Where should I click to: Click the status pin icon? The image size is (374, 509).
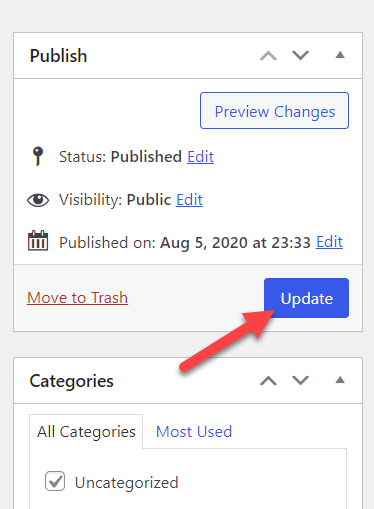38,156
